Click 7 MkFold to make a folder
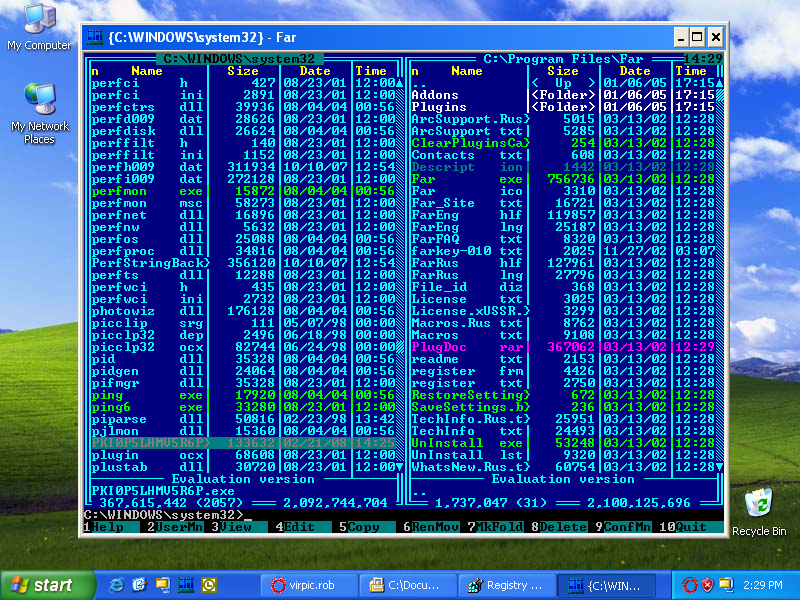 pyautogui.click(x=495, y=527)
